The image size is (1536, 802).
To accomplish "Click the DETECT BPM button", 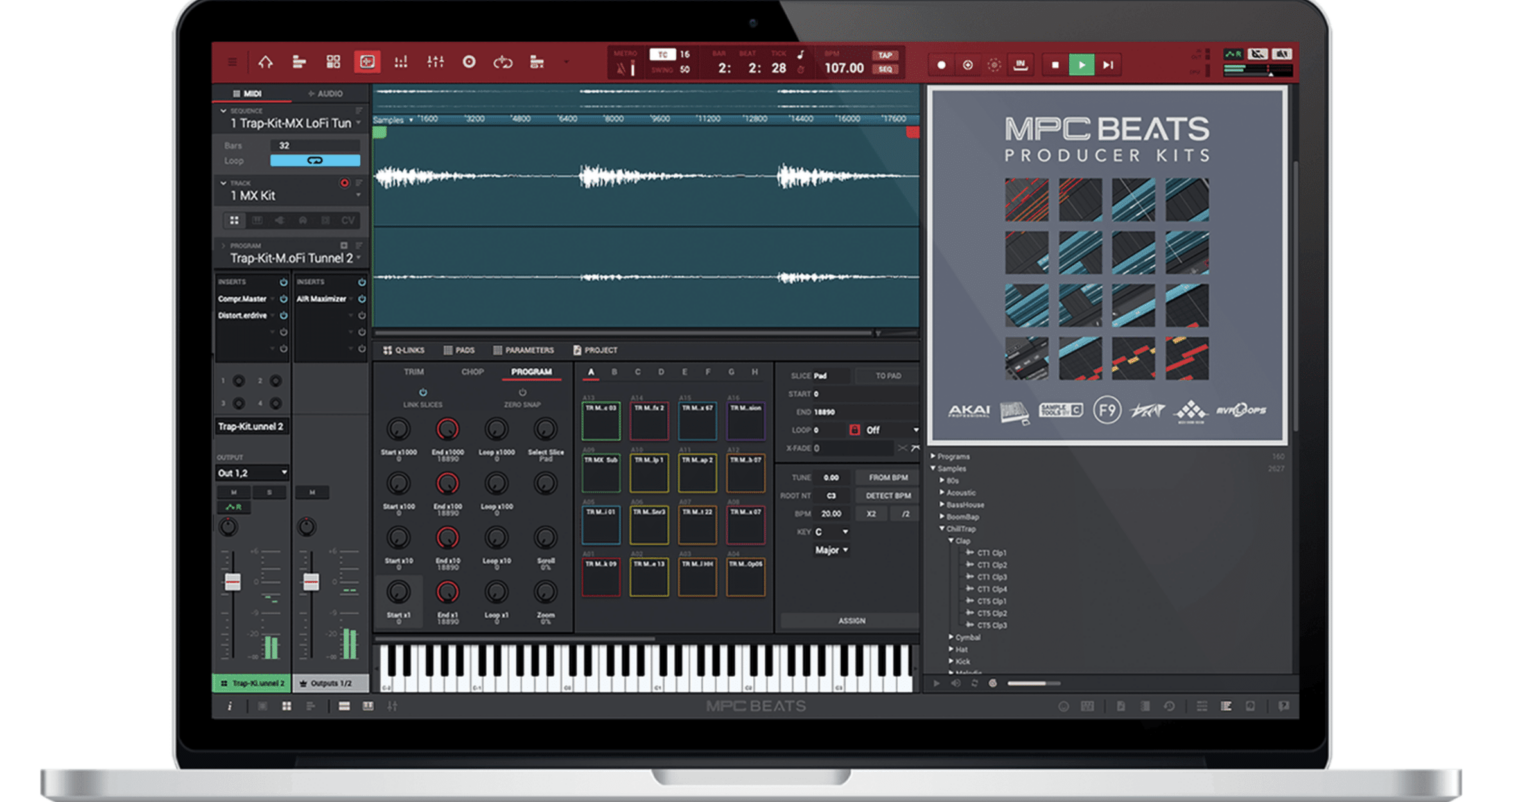I will click(887, 495).
